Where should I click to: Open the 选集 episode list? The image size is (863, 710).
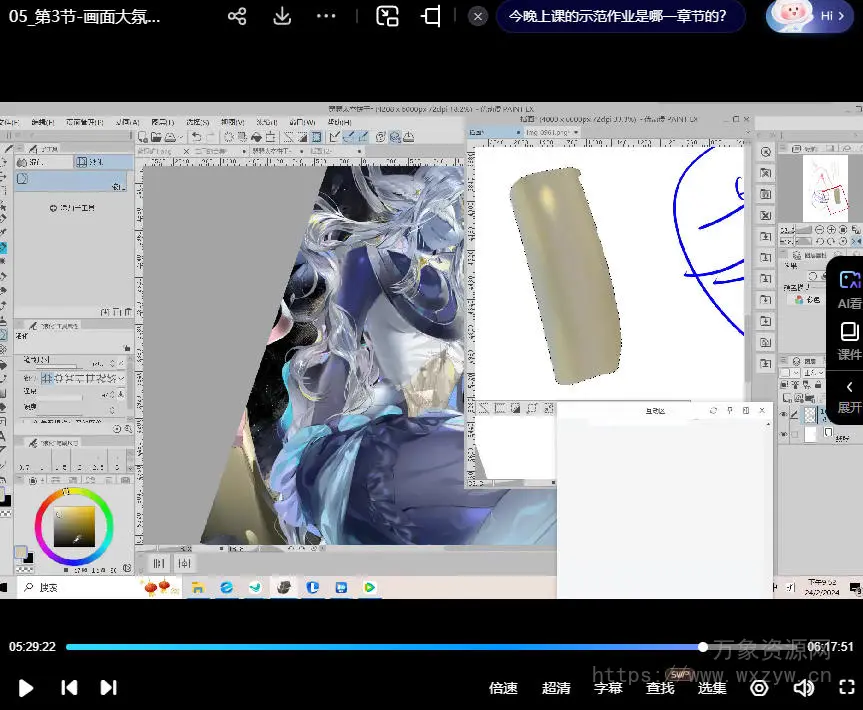tap(712, 688)
